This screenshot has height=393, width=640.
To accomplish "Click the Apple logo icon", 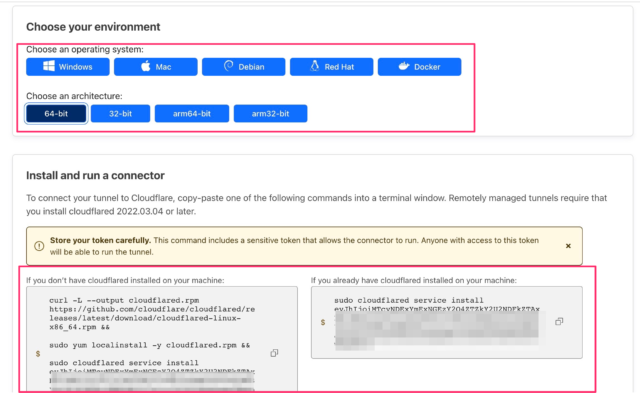I will click(146, 66).
